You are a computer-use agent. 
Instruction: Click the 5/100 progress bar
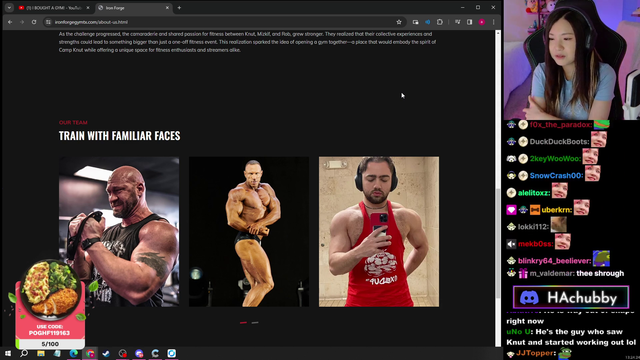(50, 344)
